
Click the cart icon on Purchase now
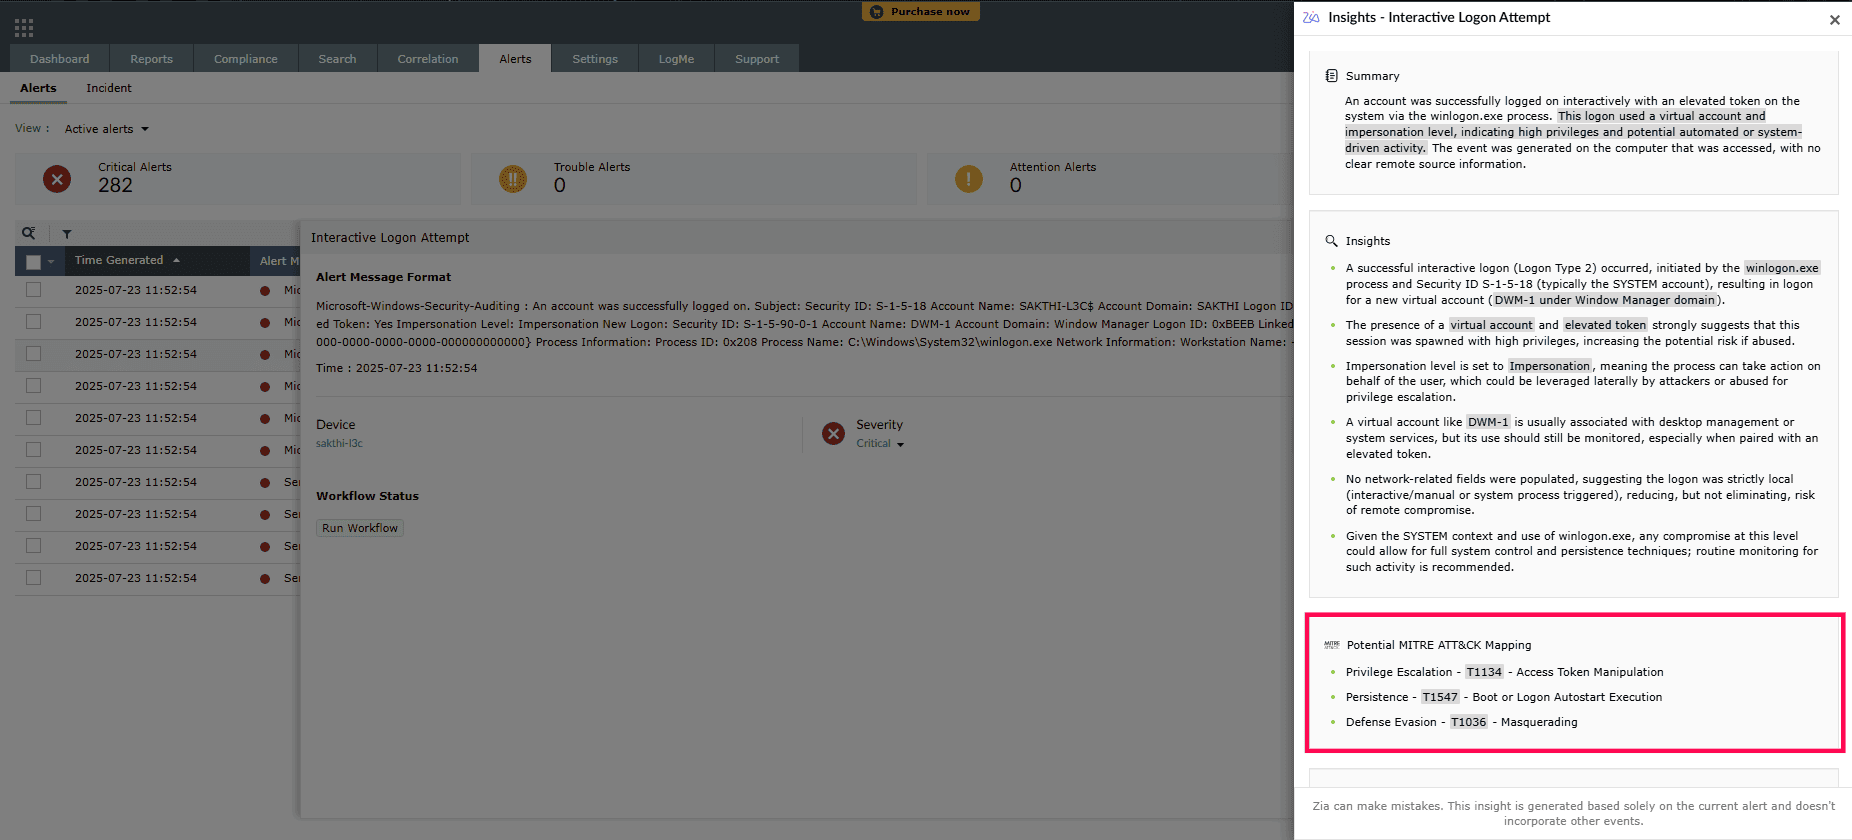[877, 12]
